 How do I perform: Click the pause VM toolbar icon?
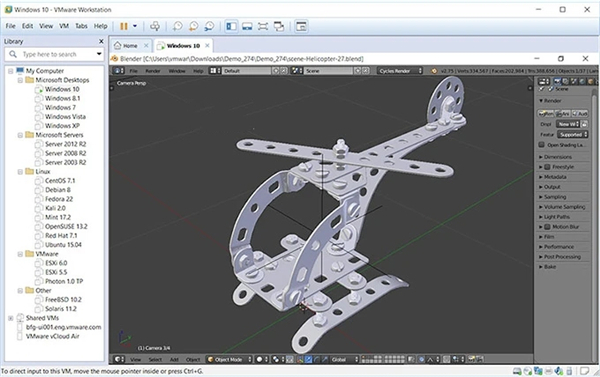click(124, 26)
